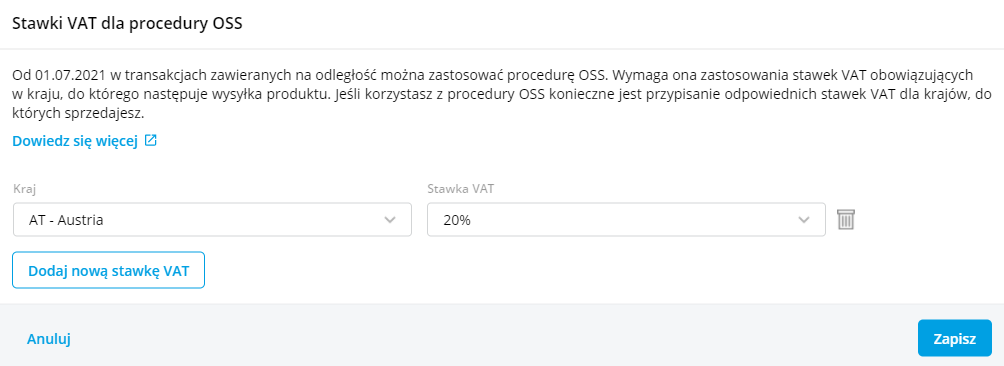This screenshot has height=366, width=1004.
Task: Cancel the dialog with Anuluj
Action: point(49,338)
